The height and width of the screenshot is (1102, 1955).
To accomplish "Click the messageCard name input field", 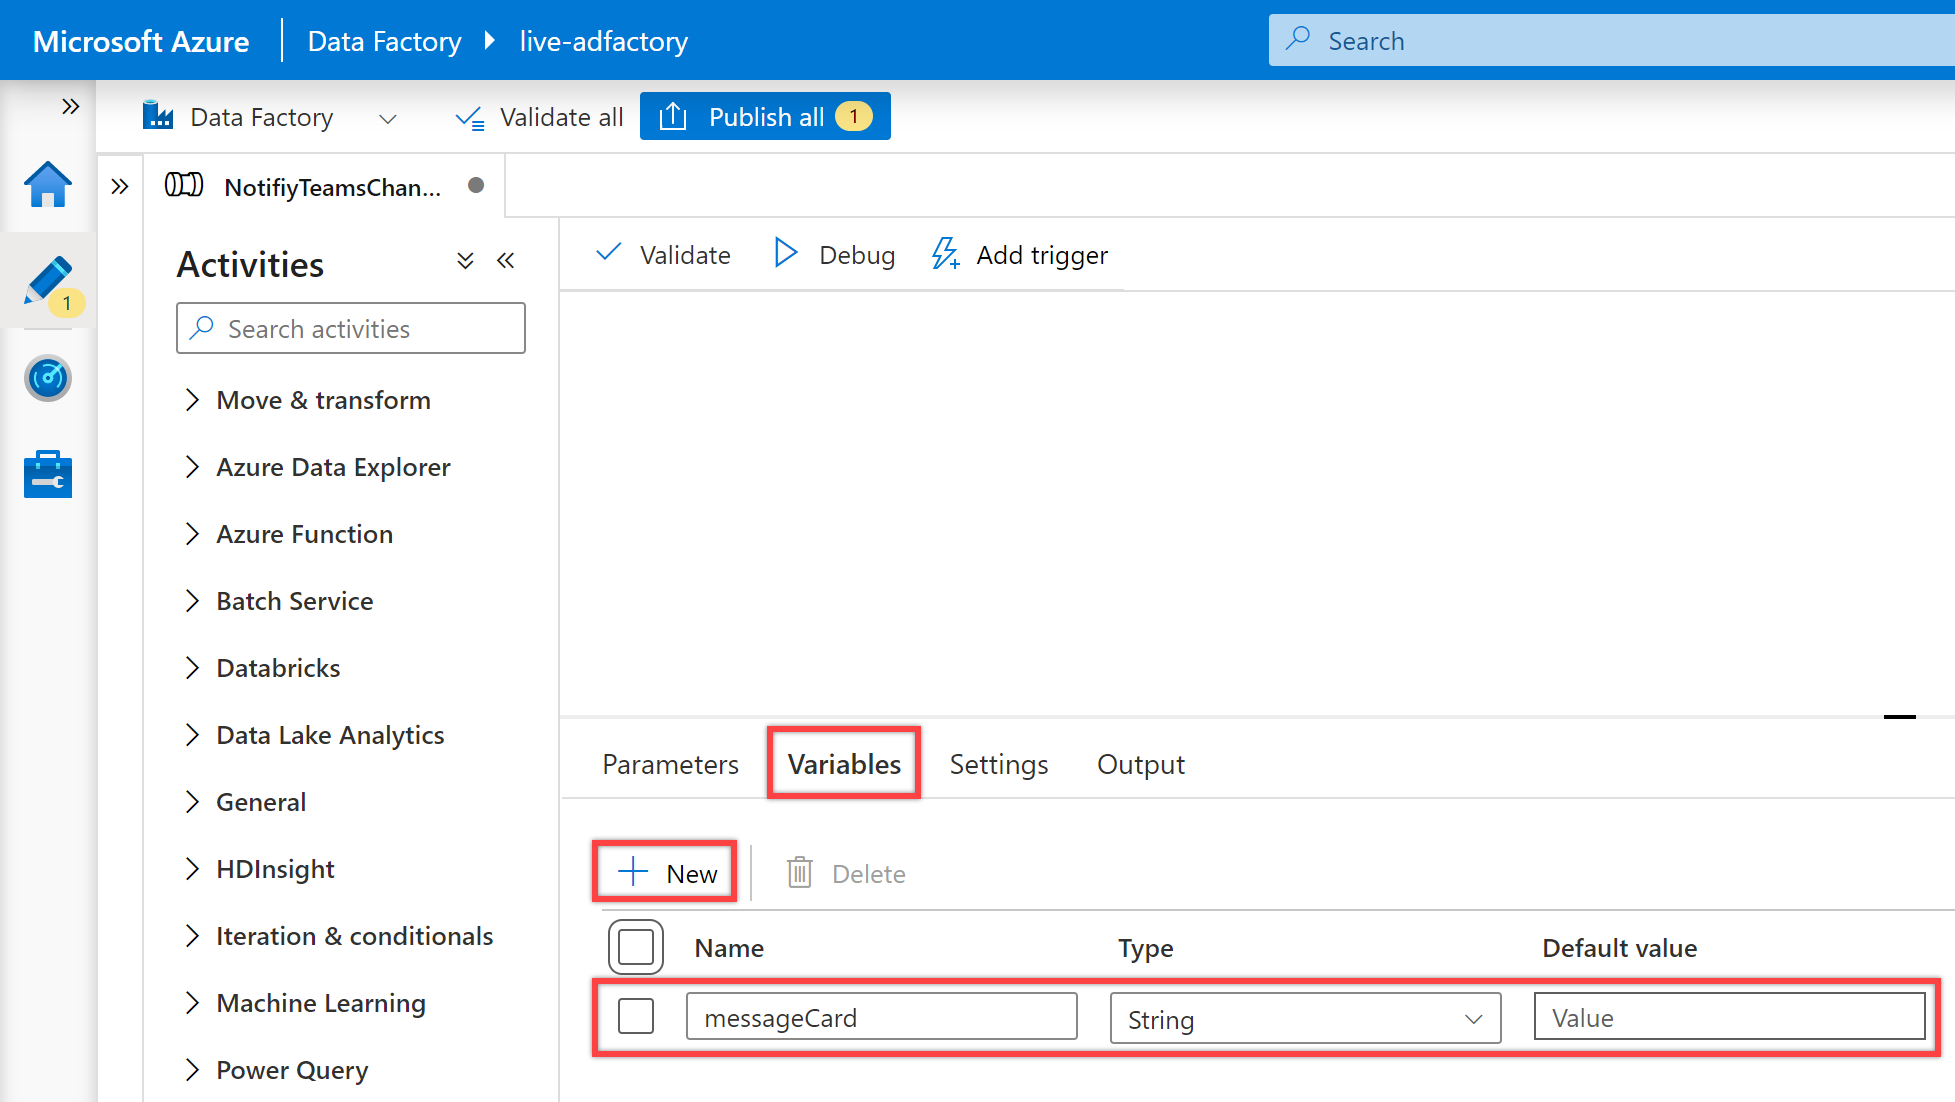I will (882, 1016).
